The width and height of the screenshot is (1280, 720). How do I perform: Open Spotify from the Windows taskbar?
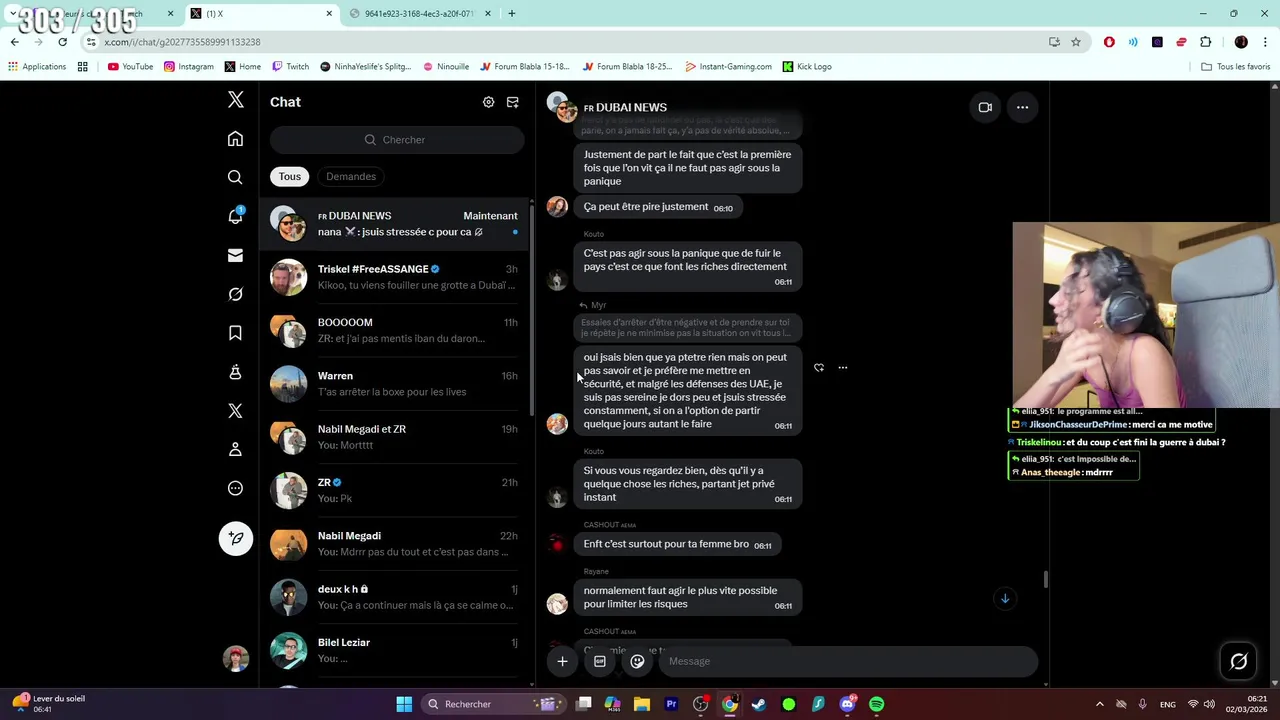(876, 704)
